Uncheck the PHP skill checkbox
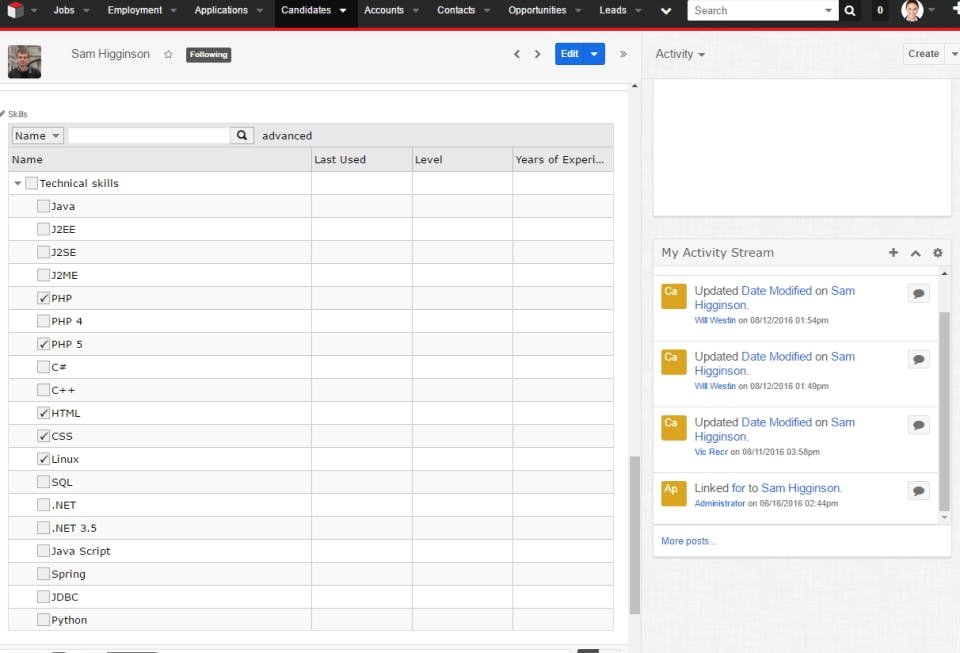The image size is (960, 653). pyautogui.click(x=43, y=298)
